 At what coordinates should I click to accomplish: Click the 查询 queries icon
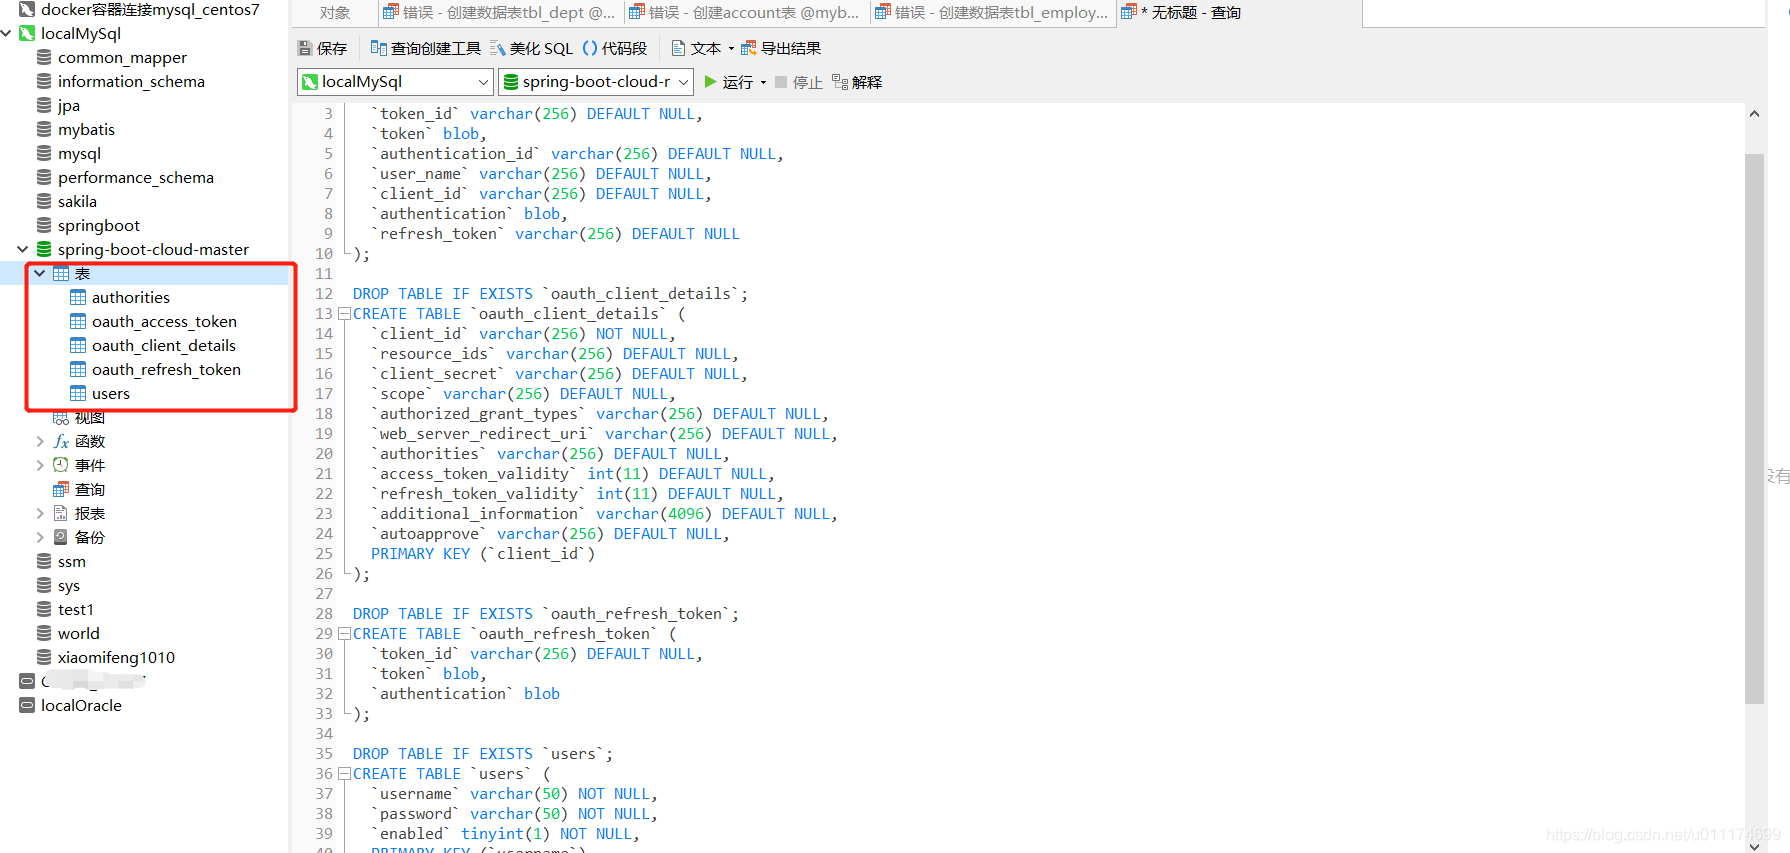pos(61,490)
